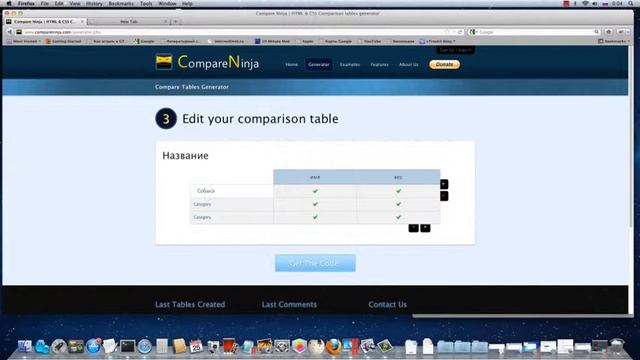The image size is (640, 360).
Task: Open the Firefox menu
Action: click(26, 3)
